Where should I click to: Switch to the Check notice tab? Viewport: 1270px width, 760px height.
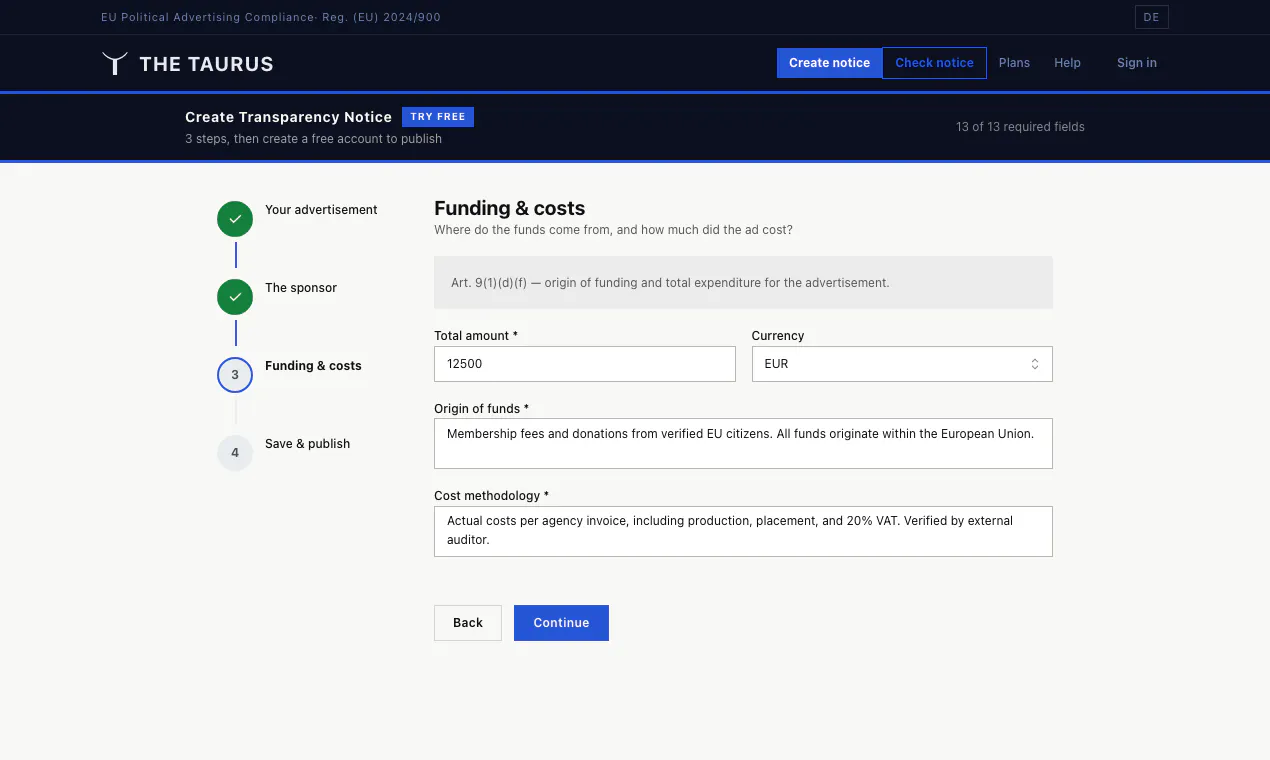pyautogui.click(x=934, y=63)
